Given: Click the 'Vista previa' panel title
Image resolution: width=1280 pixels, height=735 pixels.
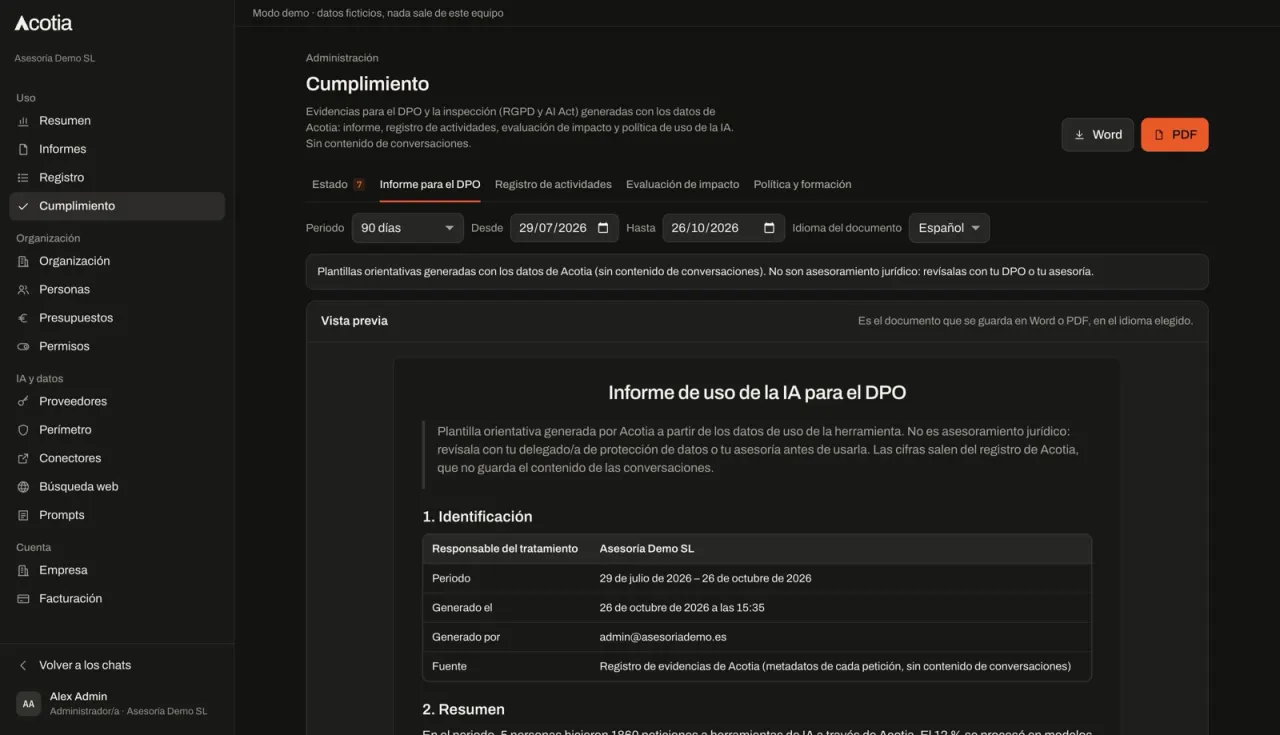Looking at the screenshot, I should [354, 321].
